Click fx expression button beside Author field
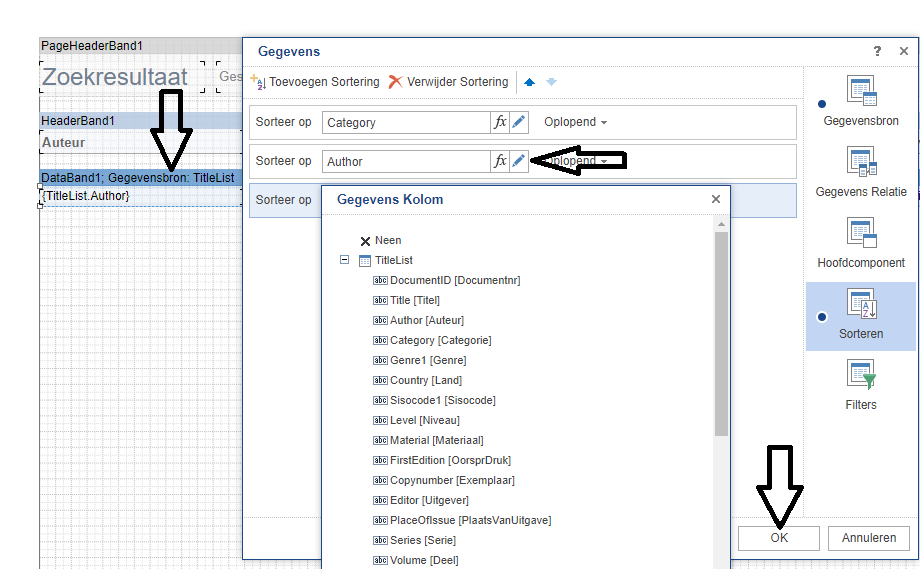Screen dimensions: 920x569 [500, 161]
